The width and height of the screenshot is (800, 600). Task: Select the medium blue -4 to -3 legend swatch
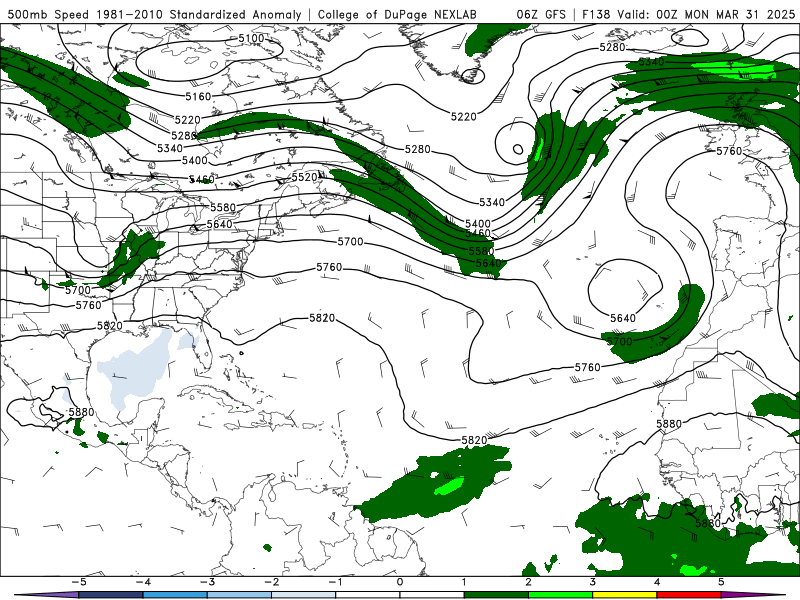point(175,595)
